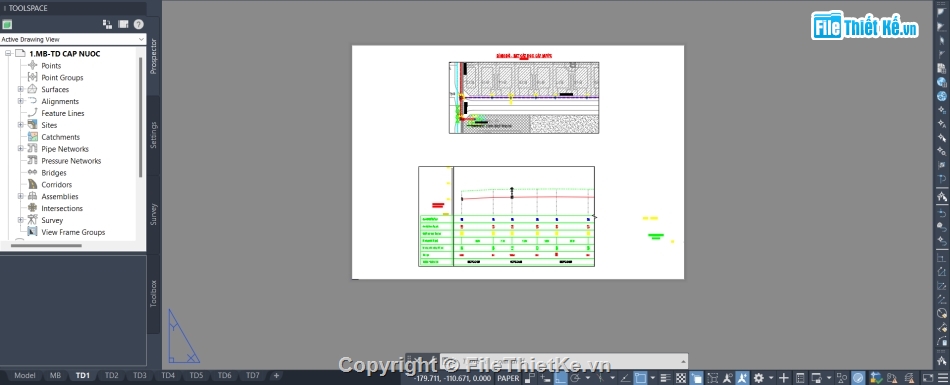The height and width of the screenshot is (385, 950).
Task: Toggle PAPER space button in status bar
Action: pos(508,378)
